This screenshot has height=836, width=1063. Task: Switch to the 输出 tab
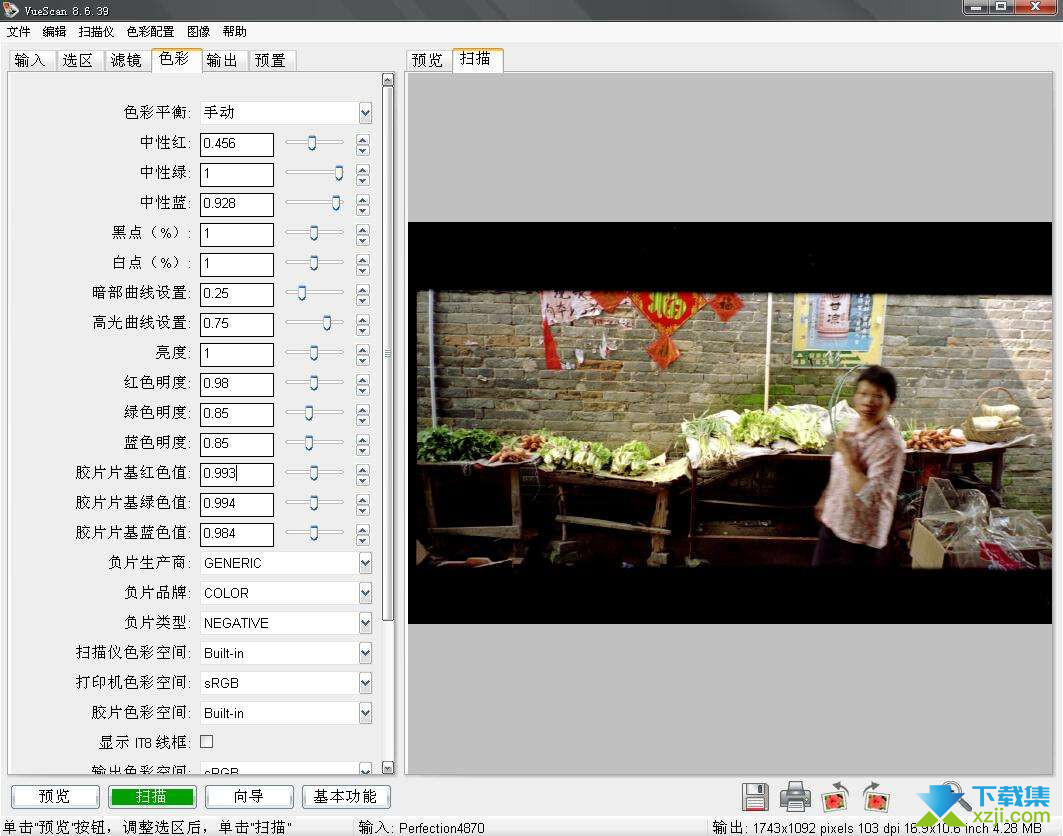tap(222, 60)
